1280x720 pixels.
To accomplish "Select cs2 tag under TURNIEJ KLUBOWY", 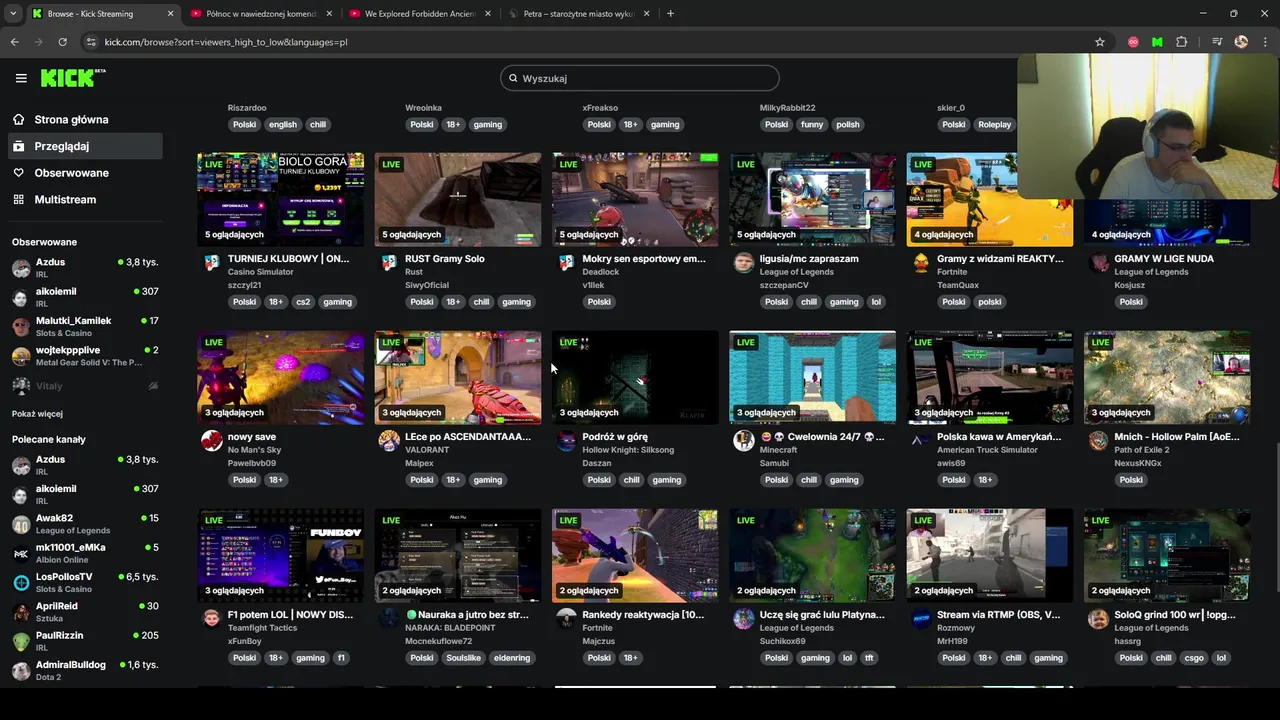I will pyautogui.click(x=303, y=302).
